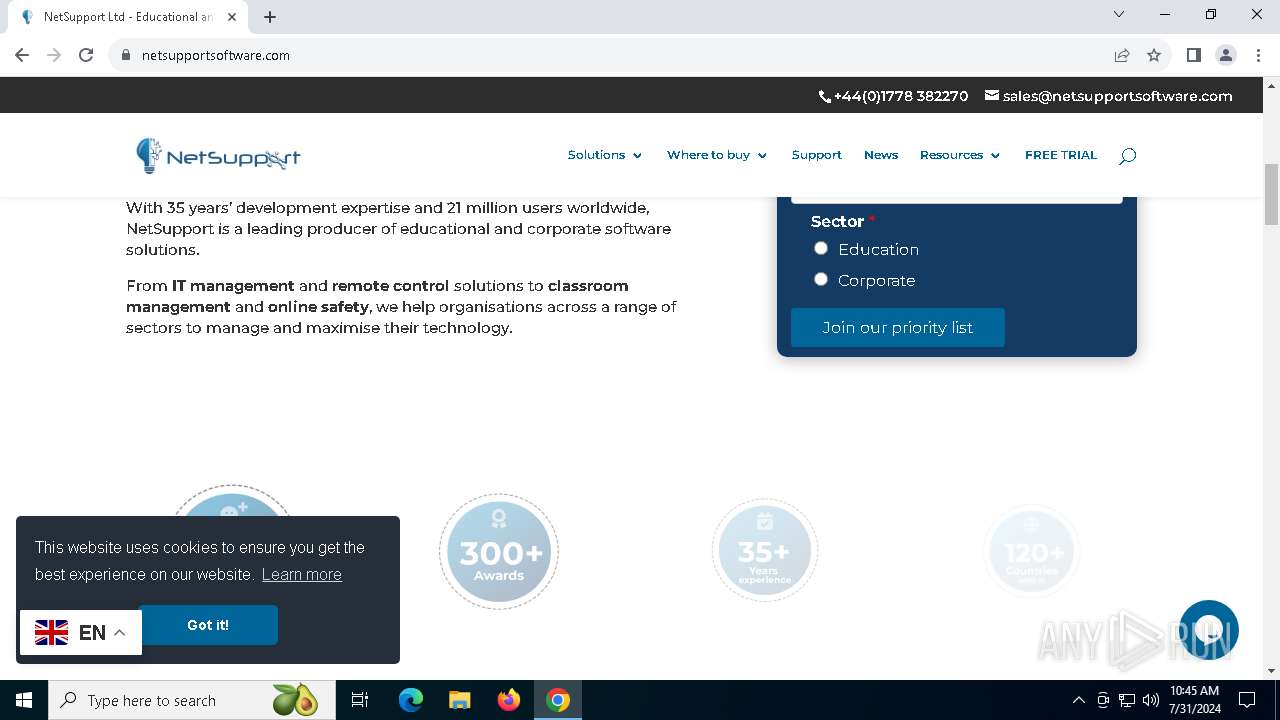This screenshot has width=1280, height=720.
Task: Open the live chat bubble
Action: pyautogui.click(x=1209, y=630)
